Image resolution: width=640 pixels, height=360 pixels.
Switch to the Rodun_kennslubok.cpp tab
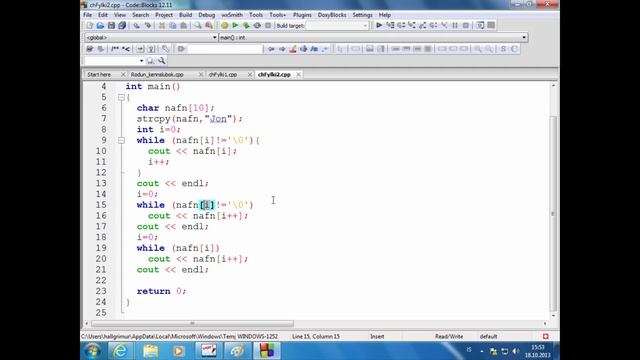point(157,75)
